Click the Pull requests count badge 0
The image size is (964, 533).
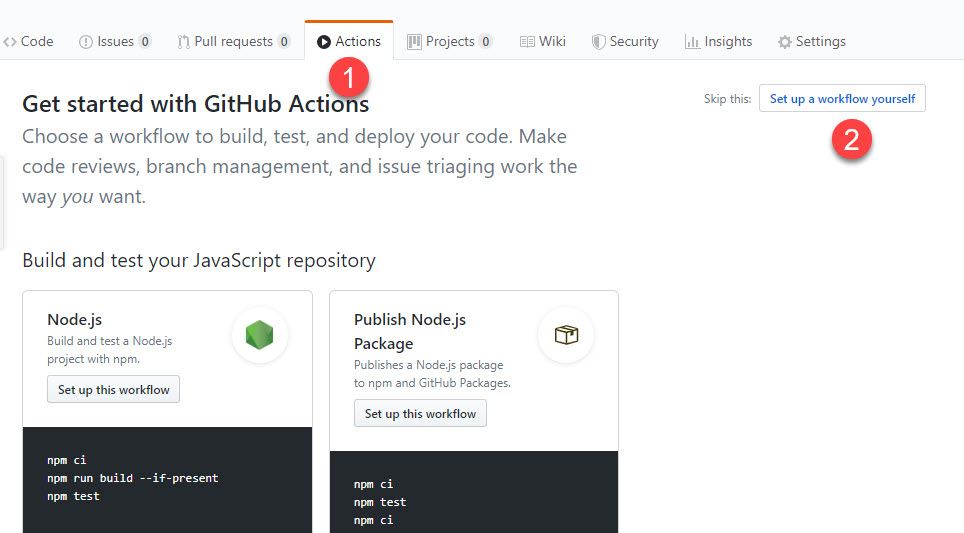click(x=283, y=41)
